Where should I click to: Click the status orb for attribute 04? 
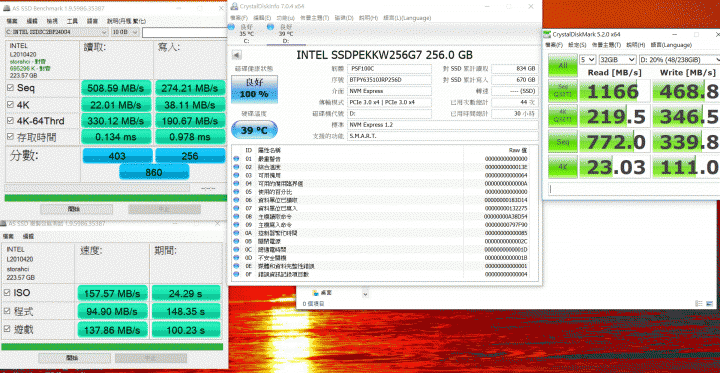pos(236,183)
